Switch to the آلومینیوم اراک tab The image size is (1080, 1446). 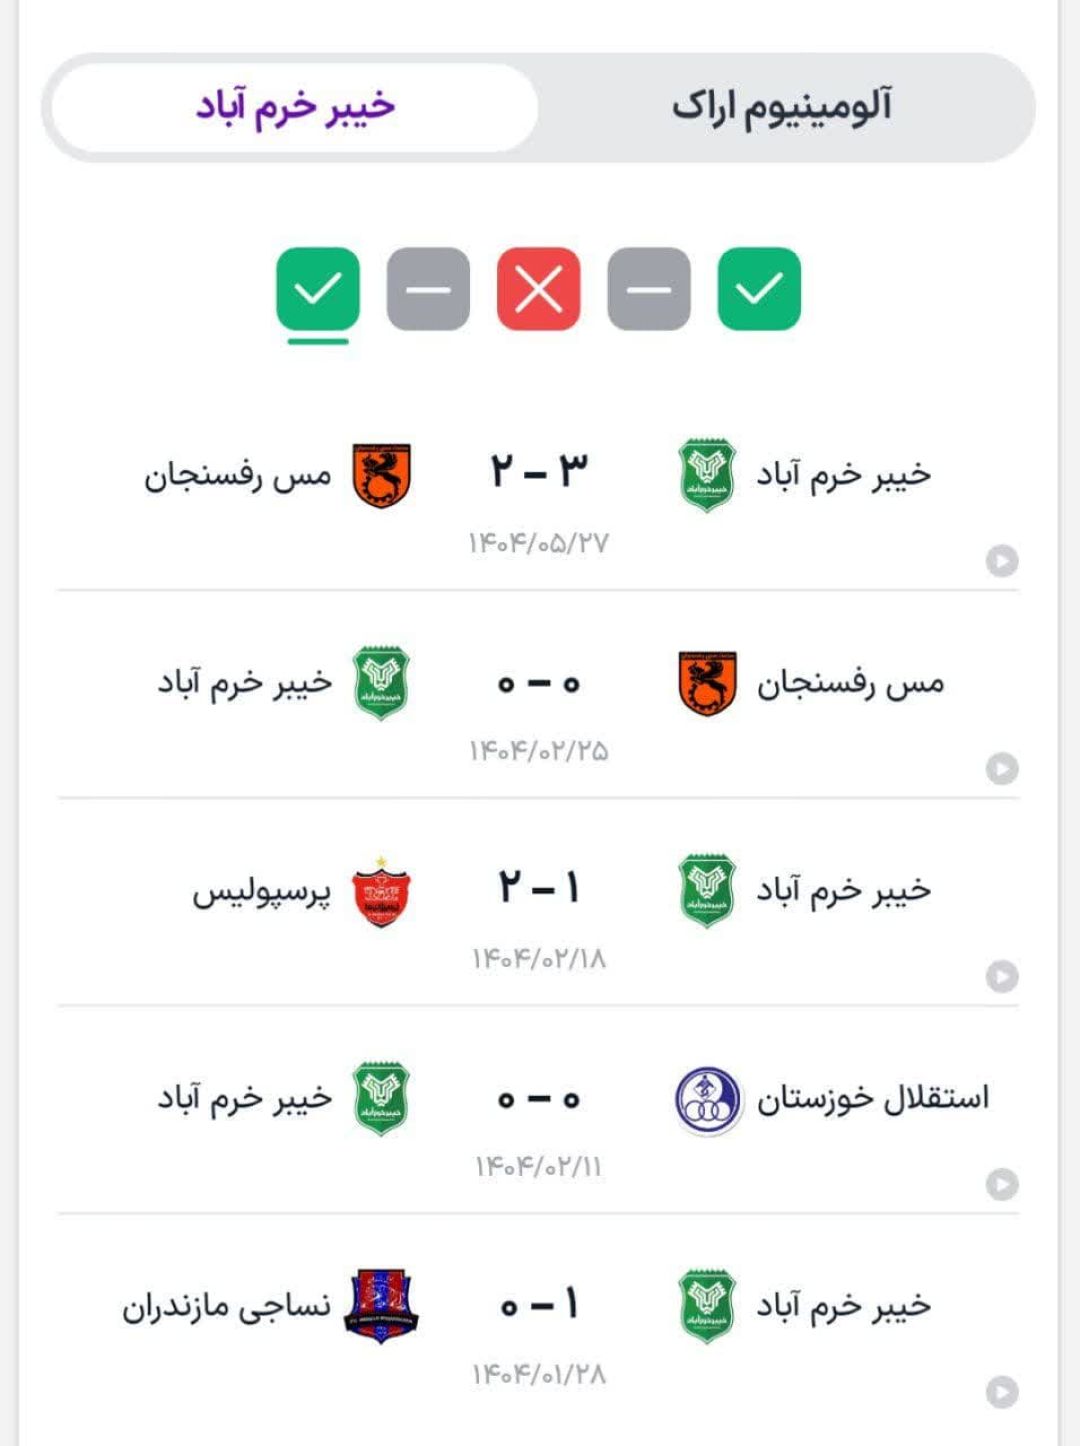(782, 107)
